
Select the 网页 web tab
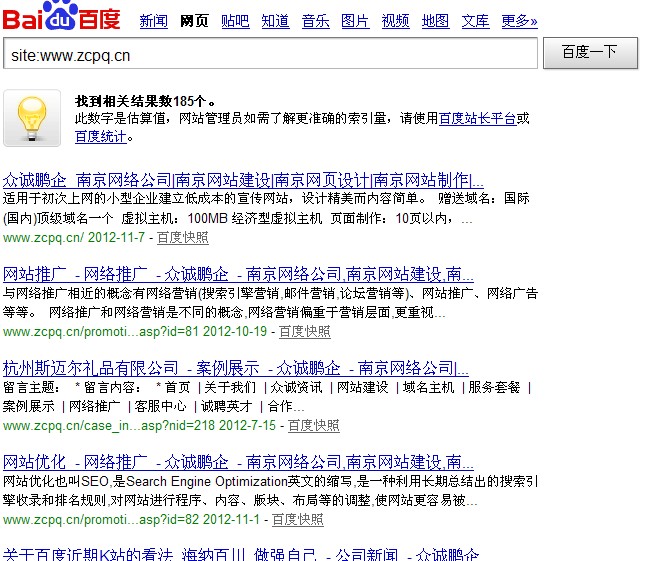point(194,21)
